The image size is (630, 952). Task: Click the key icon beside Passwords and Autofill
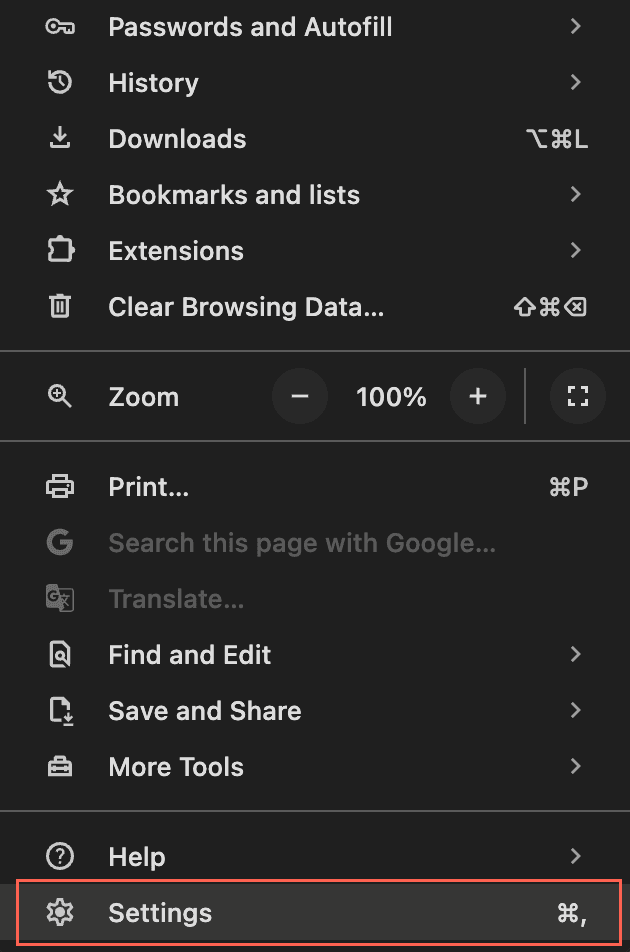click(60, 27)
